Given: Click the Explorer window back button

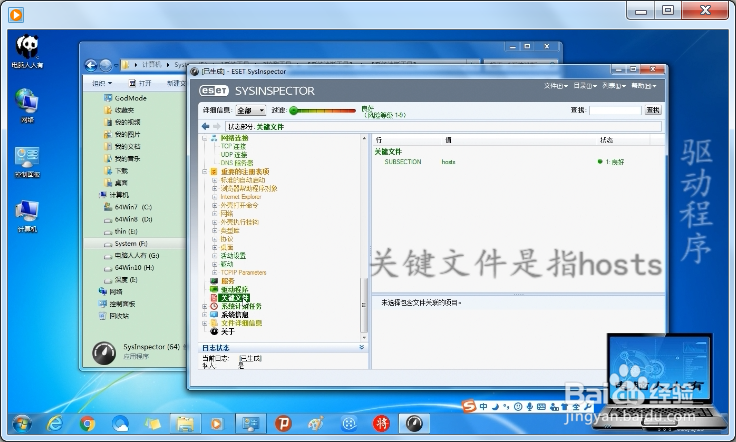Looking at the screenshot, I should [x=91, y=66].
